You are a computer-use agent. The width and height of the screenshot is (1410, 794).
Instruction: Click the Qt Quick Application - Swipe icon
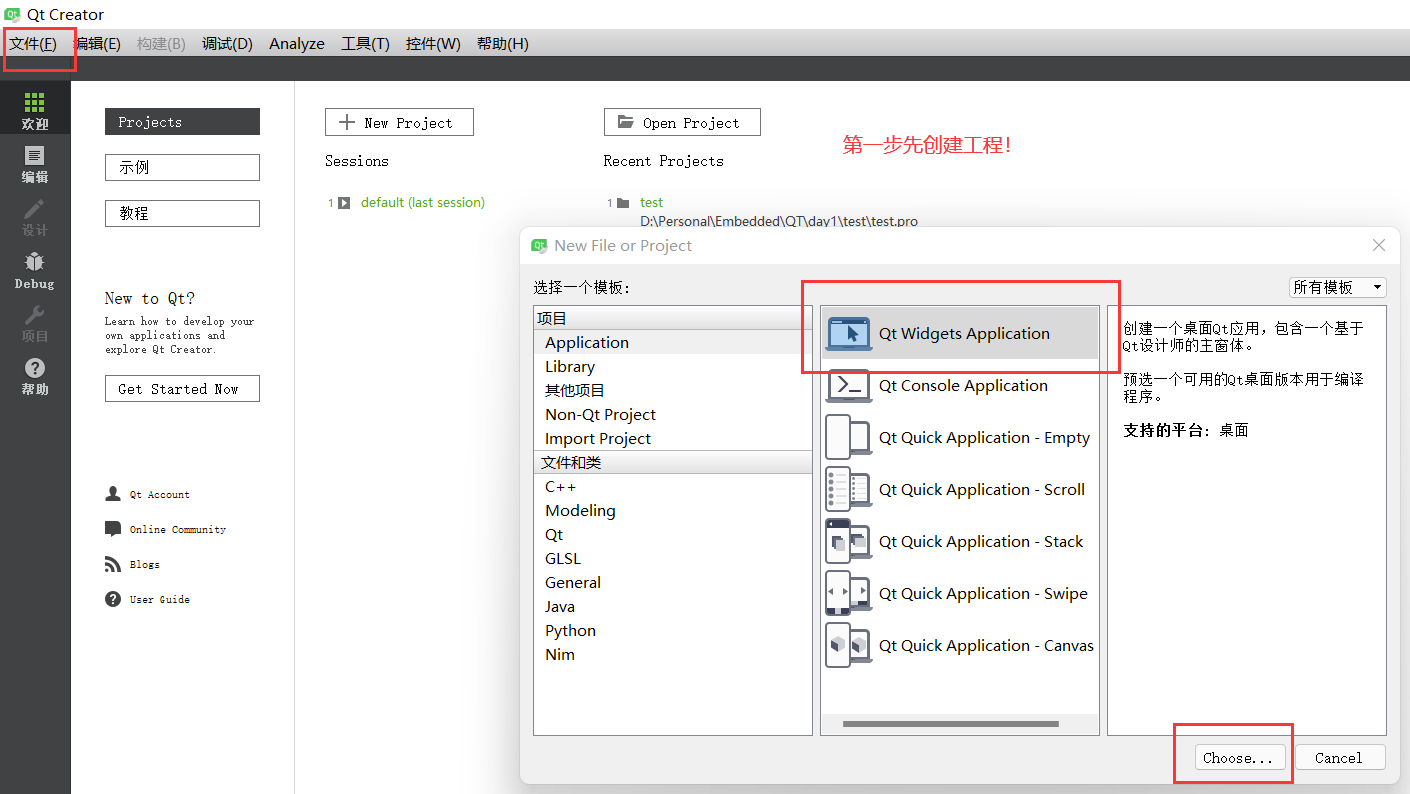tap(848, 594)
